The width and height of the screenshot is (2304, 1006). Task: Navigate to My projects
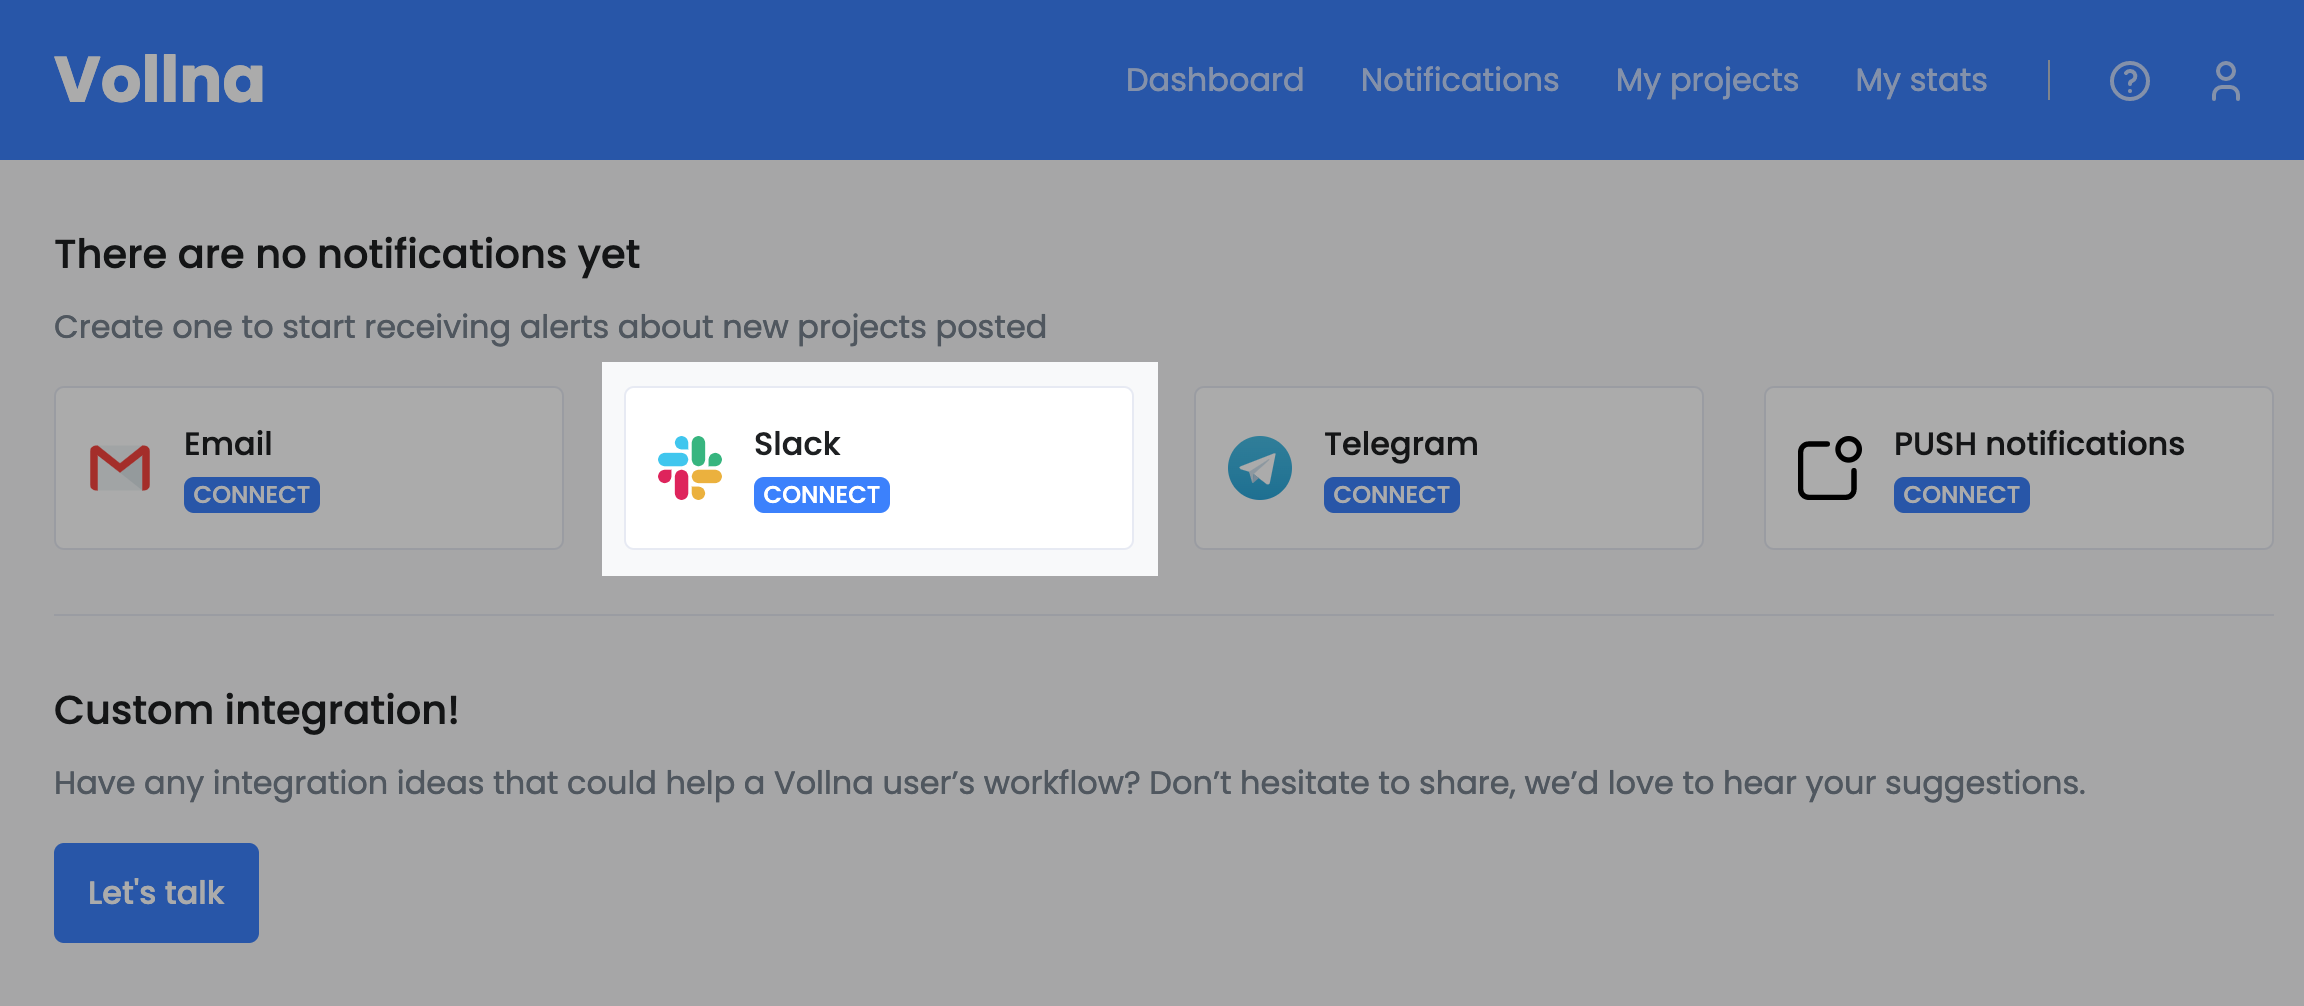1706,80
